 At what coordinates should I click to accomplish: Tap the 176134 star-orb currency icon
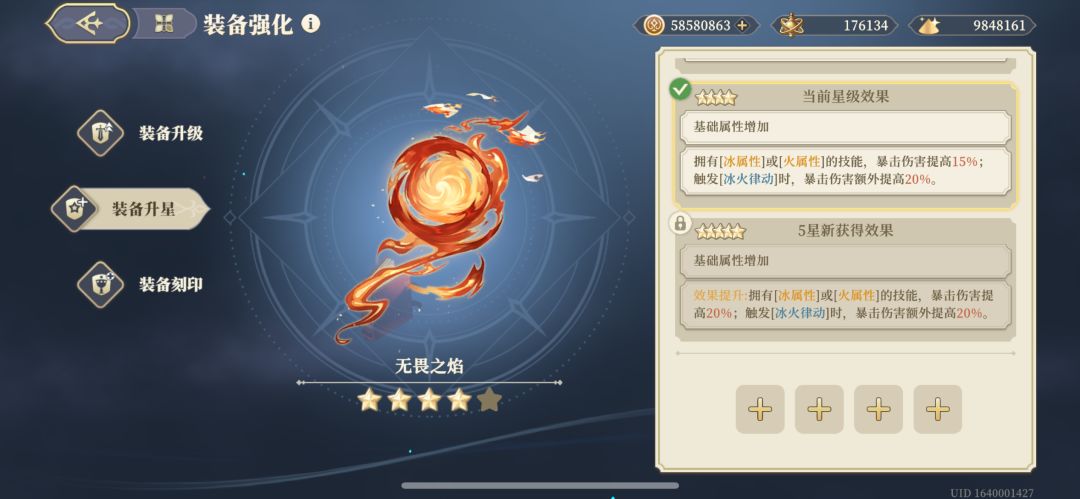point(790,26)
